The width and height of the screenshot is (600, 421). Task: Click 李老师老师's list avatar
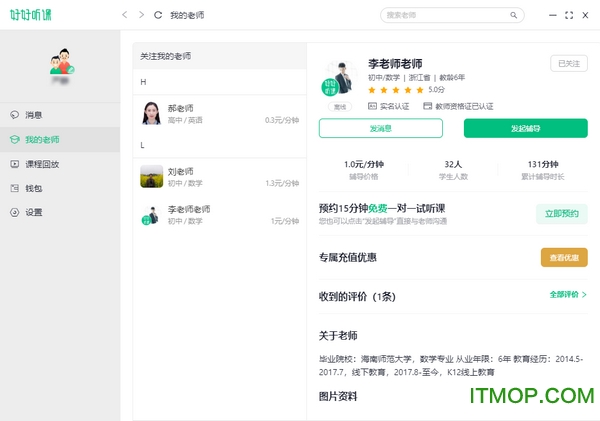tap(151, 215)
